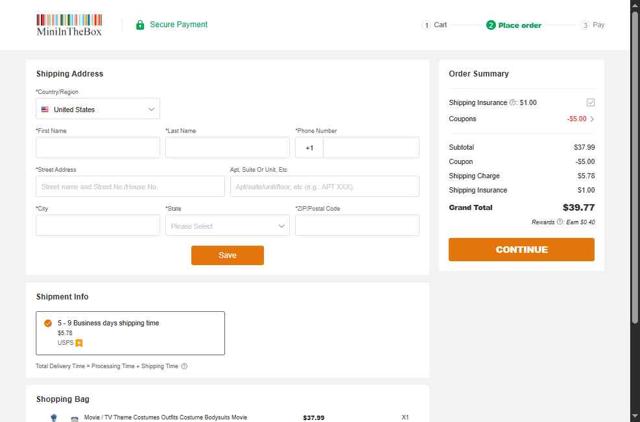The height and width of the screenshot is (422, 640).
Task: Focus the First Name field
Action: (x=98, y=147)
